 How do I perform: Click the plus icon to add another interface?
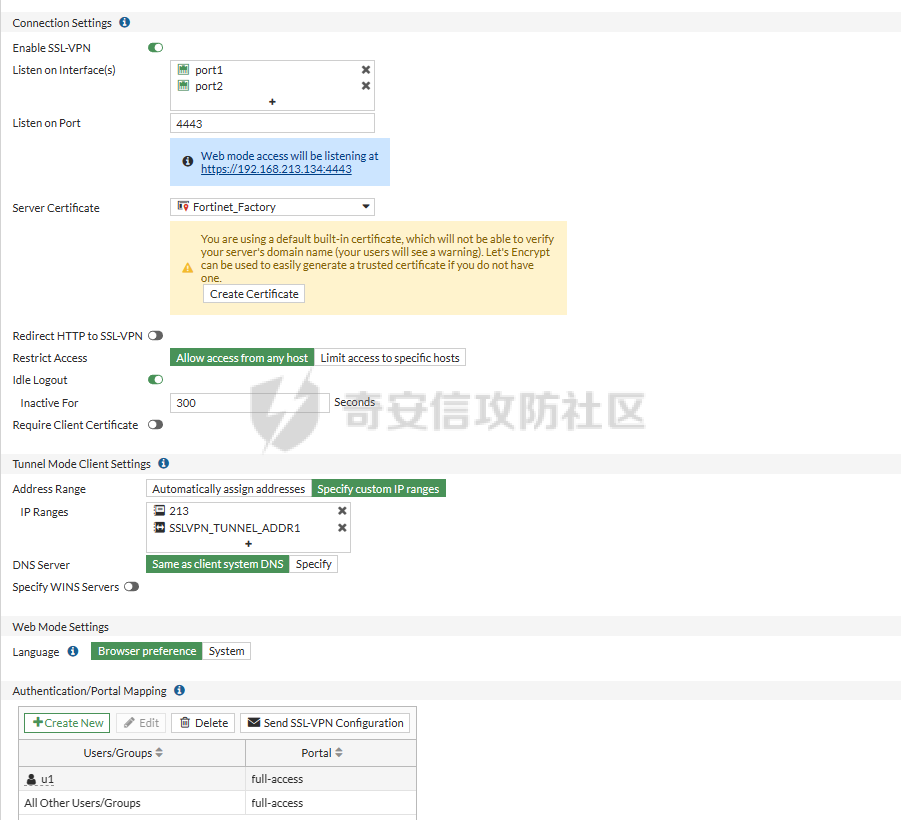click(272, 101)
